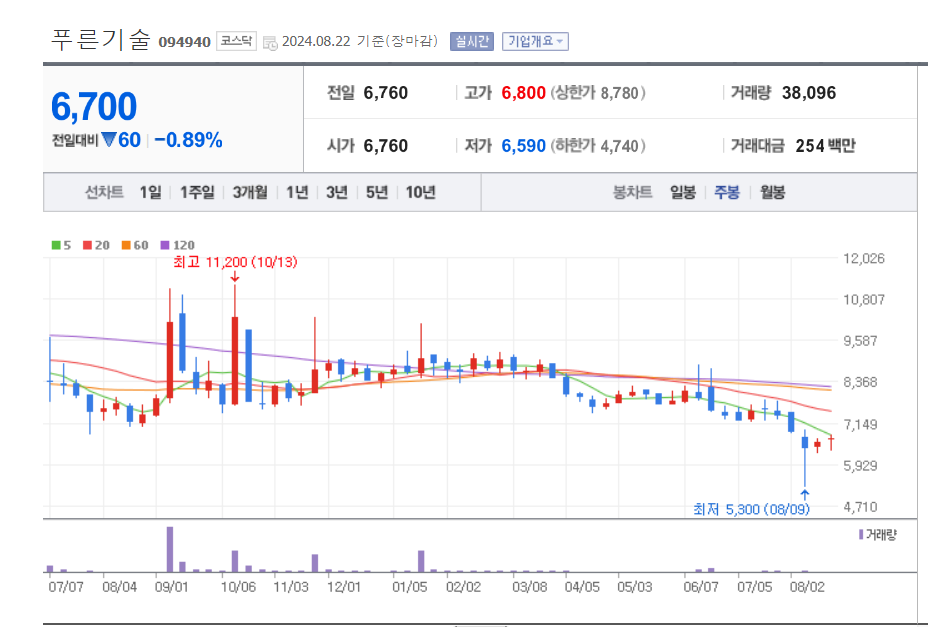Select the red 20-day moving average legend

tap(88, 245)
